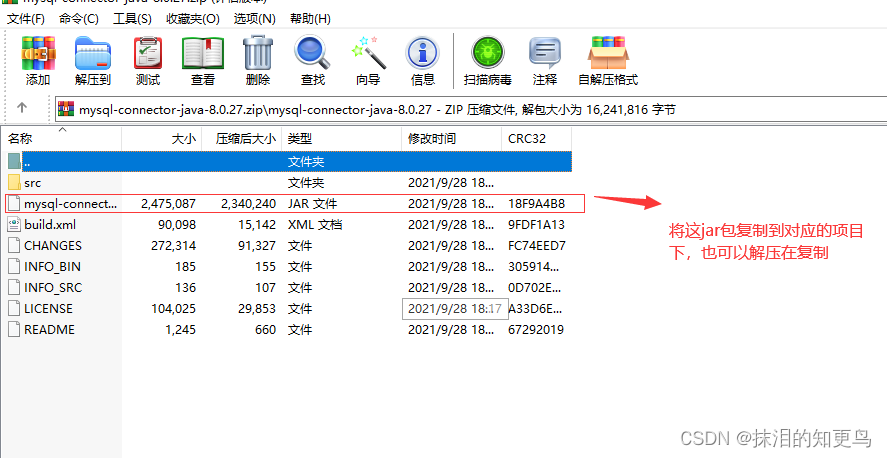The image size is (887, 458).
Task: Sort by Packed Size (压缩后大小) header
Action: 242,139
